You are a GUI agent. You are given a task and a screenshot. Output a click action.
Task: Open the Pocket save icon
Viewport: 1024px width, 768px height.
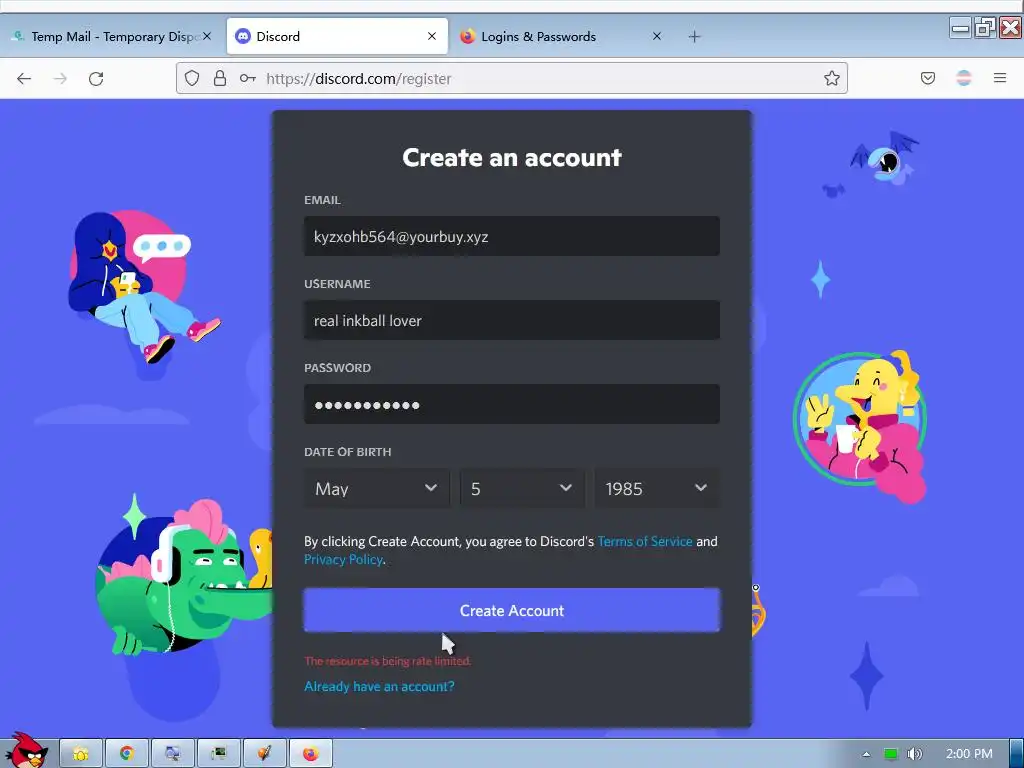click(927, 78)
